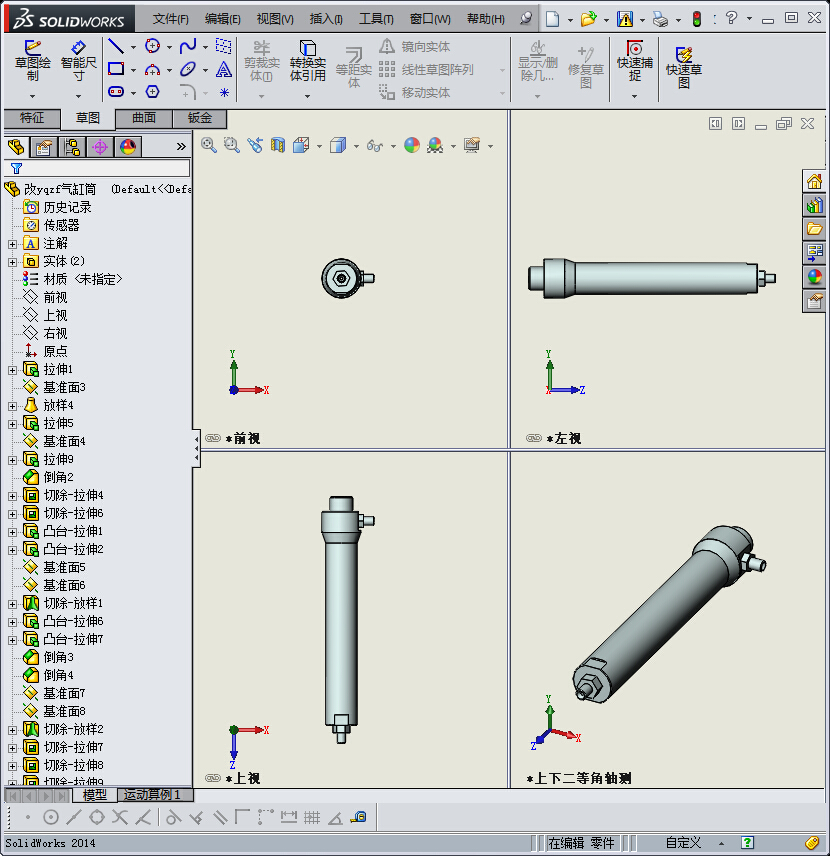Image resolution: width=830 pixels, height=856 pixels.
Task: Open the 编辑(E) menu
Action: [x=222, y=19]
